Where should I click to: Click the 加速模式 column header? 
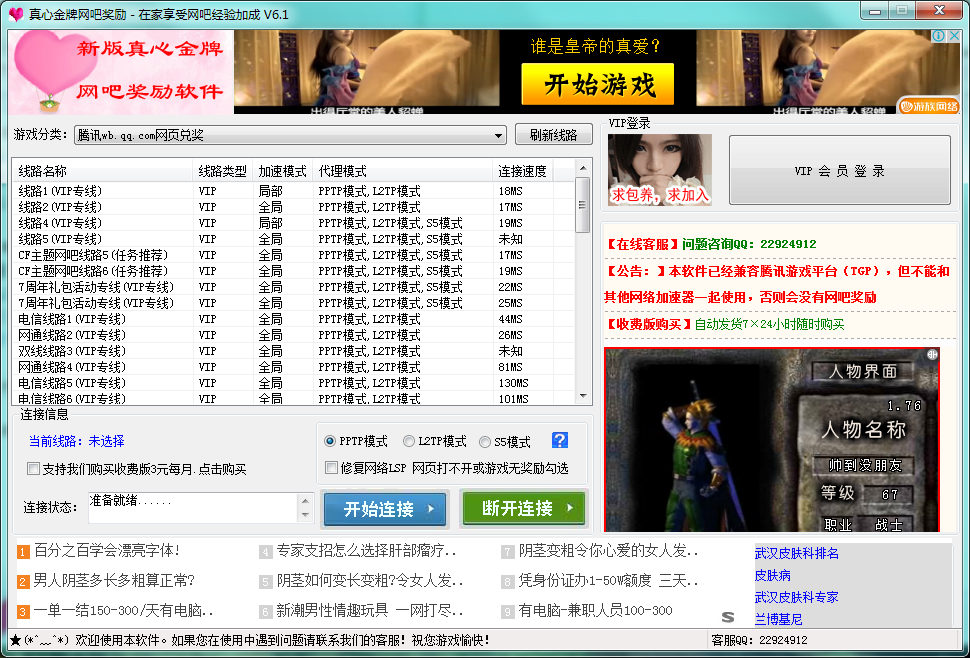(x=283, y=171)
